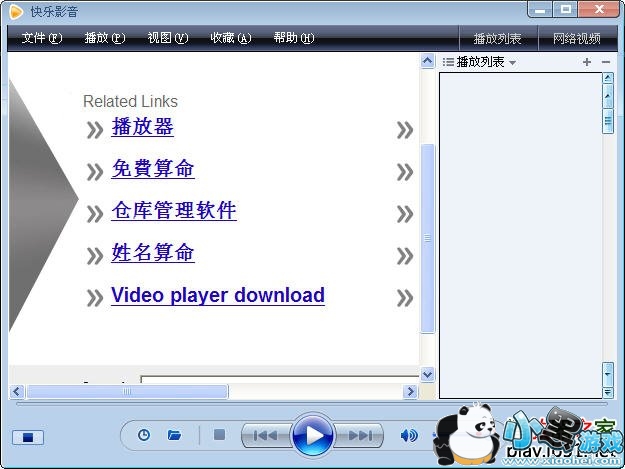Remove an item with the playlist minus icon
This screenshot has width=625, height=469.
tap(606, 62)
